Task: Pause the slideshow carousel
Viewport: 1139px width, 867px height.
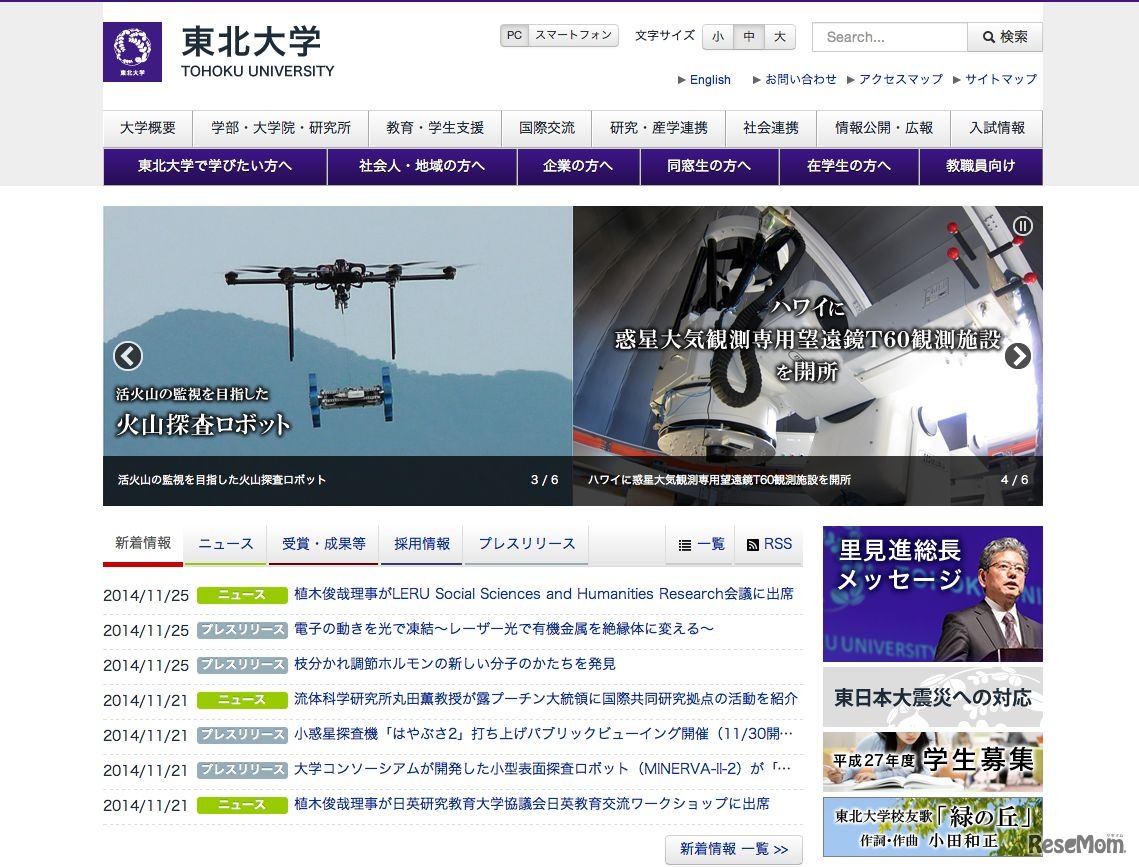Action: [x=1022, y=226]
